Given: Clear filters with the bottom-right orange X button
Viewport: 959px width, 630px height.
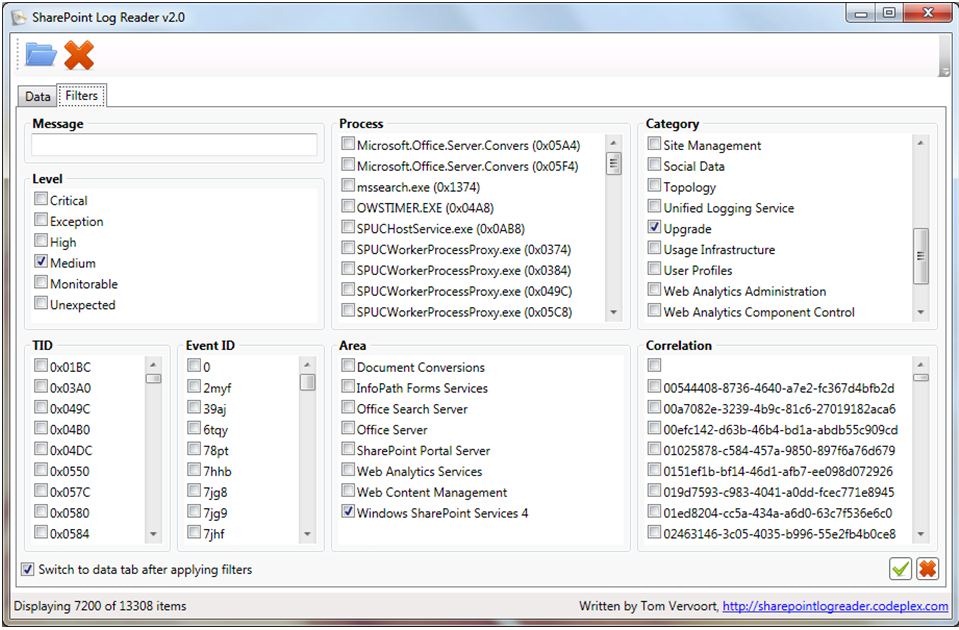Looking at the screenshot, I should coord(928,569).
